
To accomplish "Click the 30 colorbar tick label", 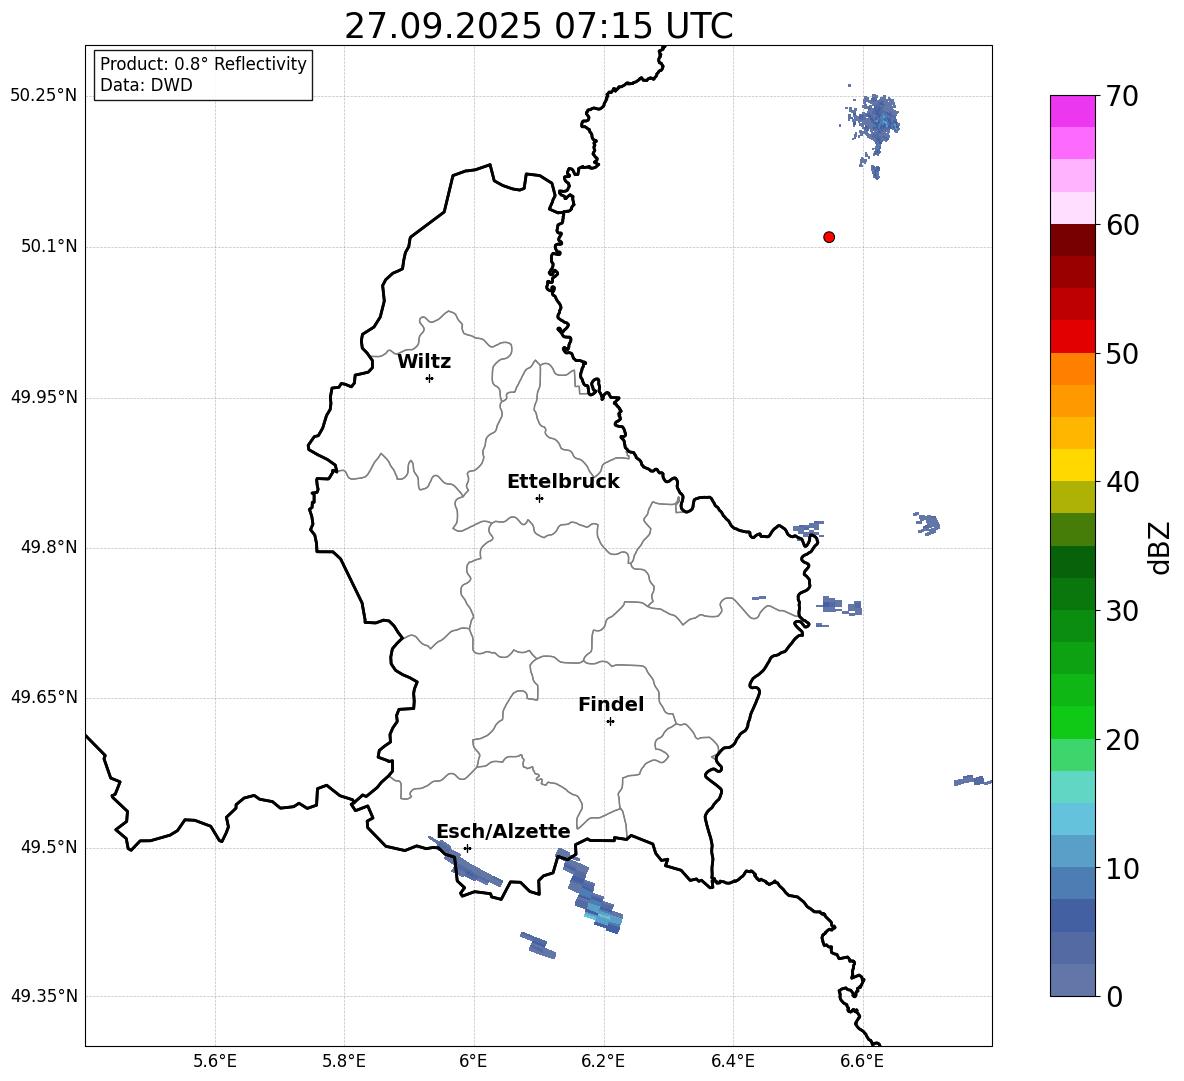I will click(1122, 611).
